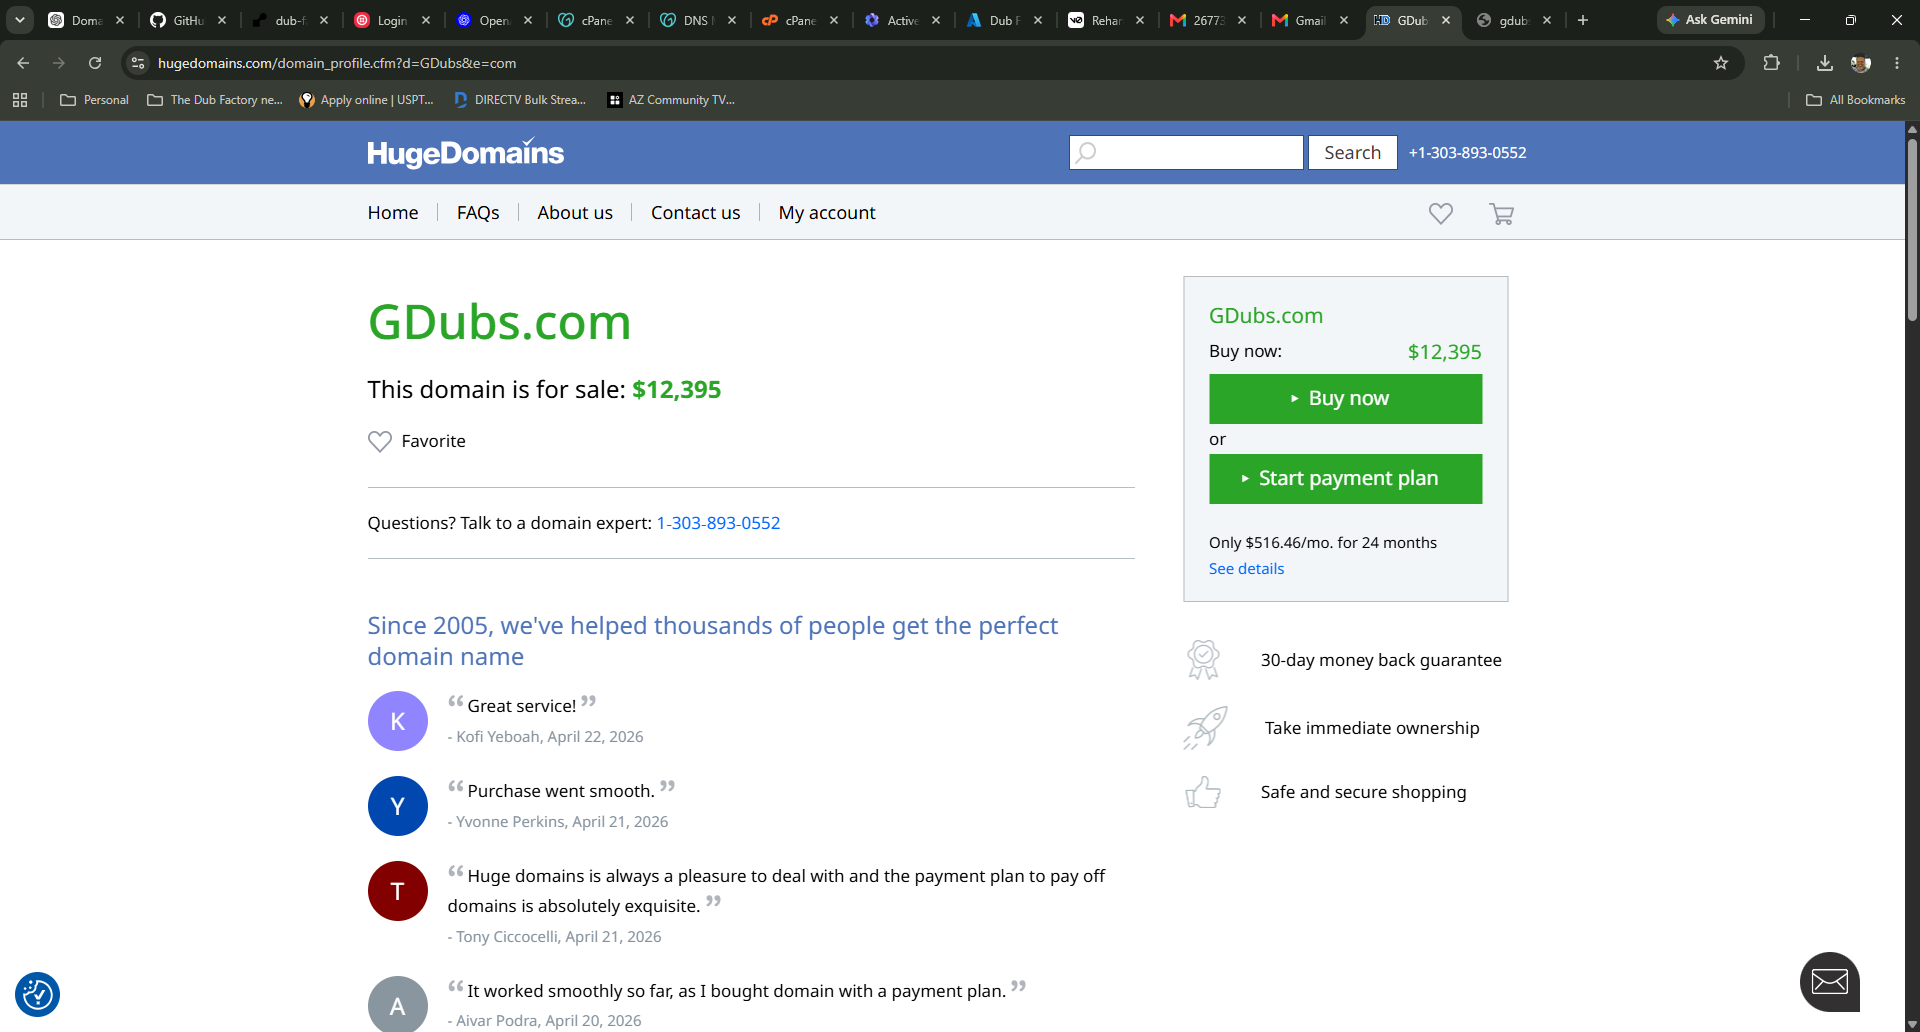Go back to the previous page
The height and width of the screenshot is (1032, 1920).
[x=23, y=63]
